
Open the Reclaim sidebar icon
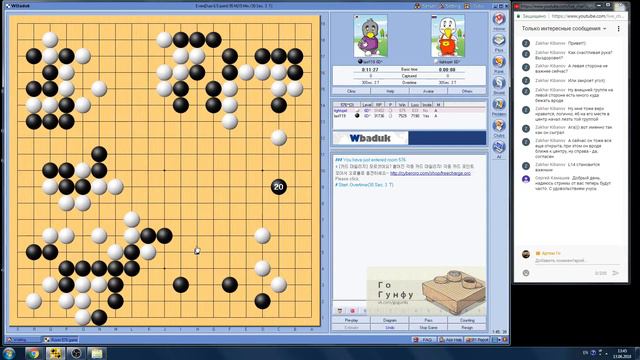[x=499, y=107]
